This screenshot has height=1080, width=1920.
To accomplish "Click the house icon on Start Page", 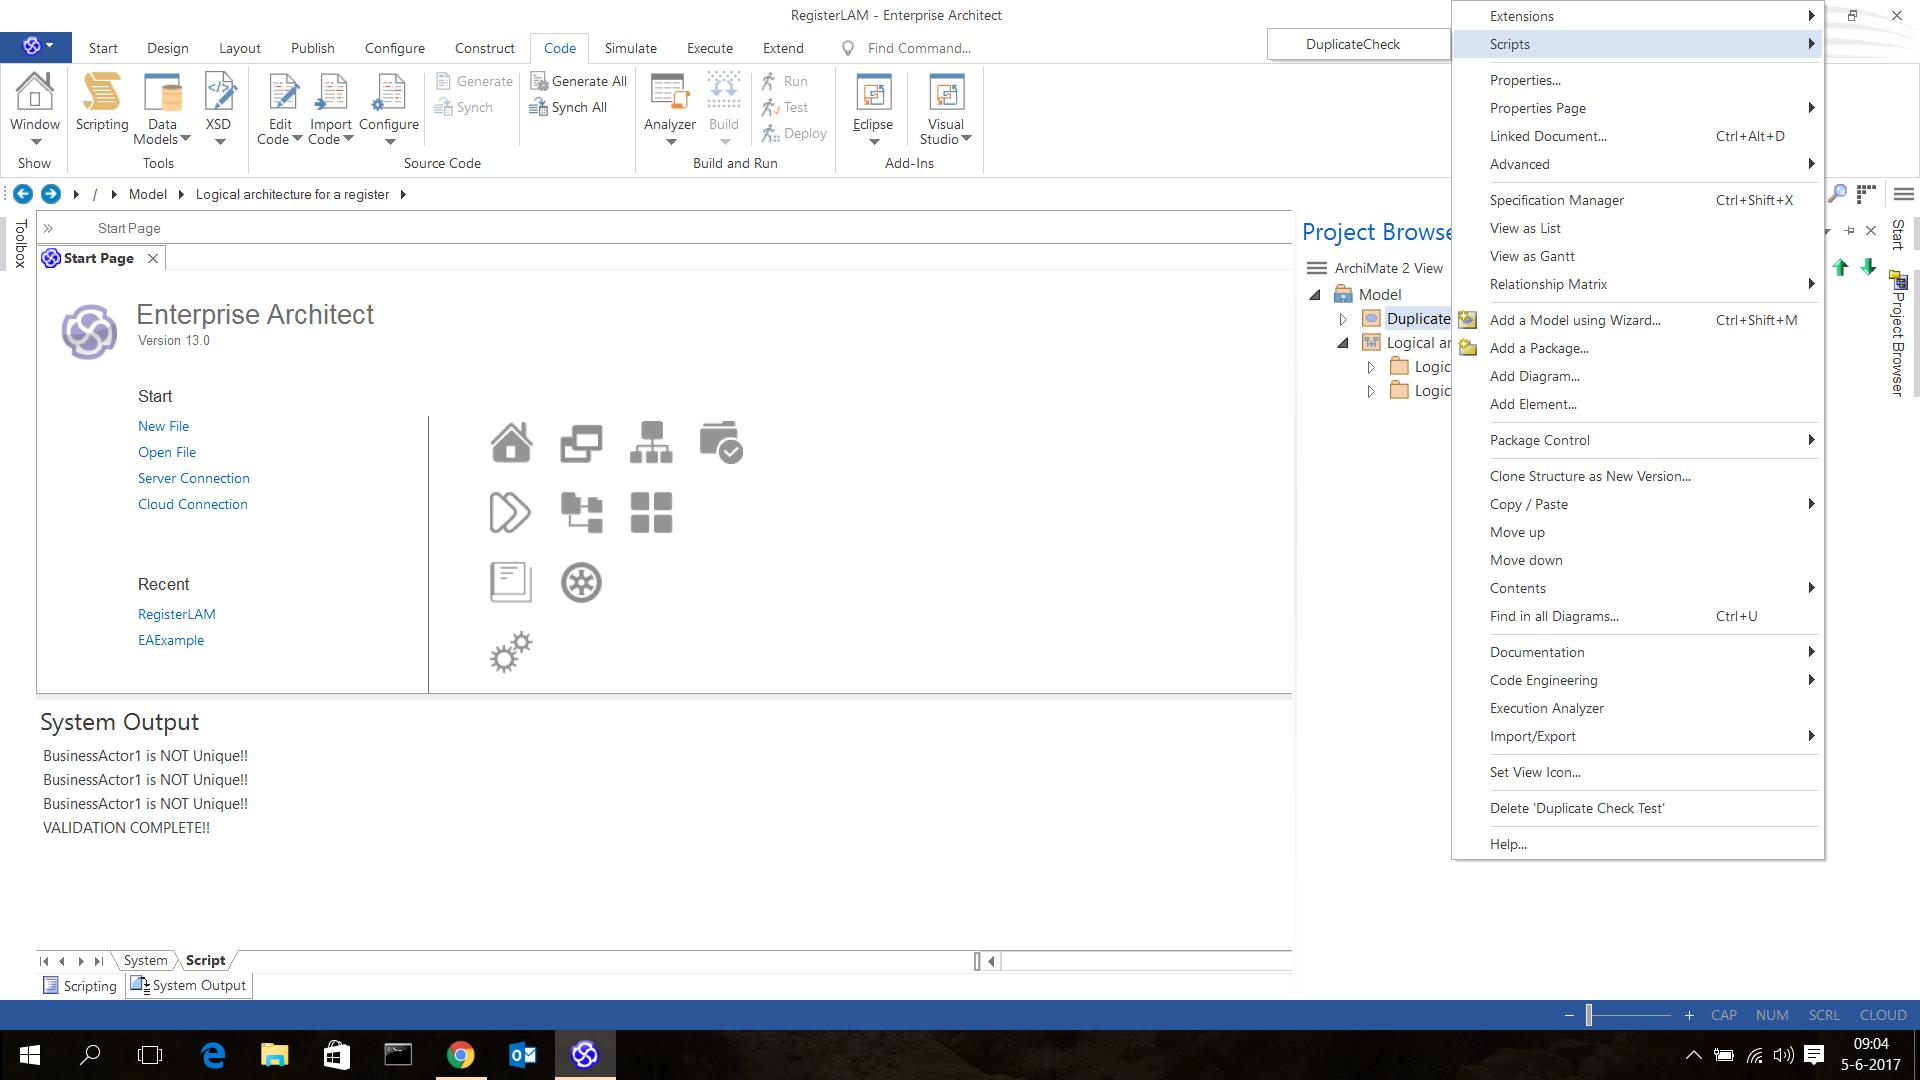I will click(511, 442).
